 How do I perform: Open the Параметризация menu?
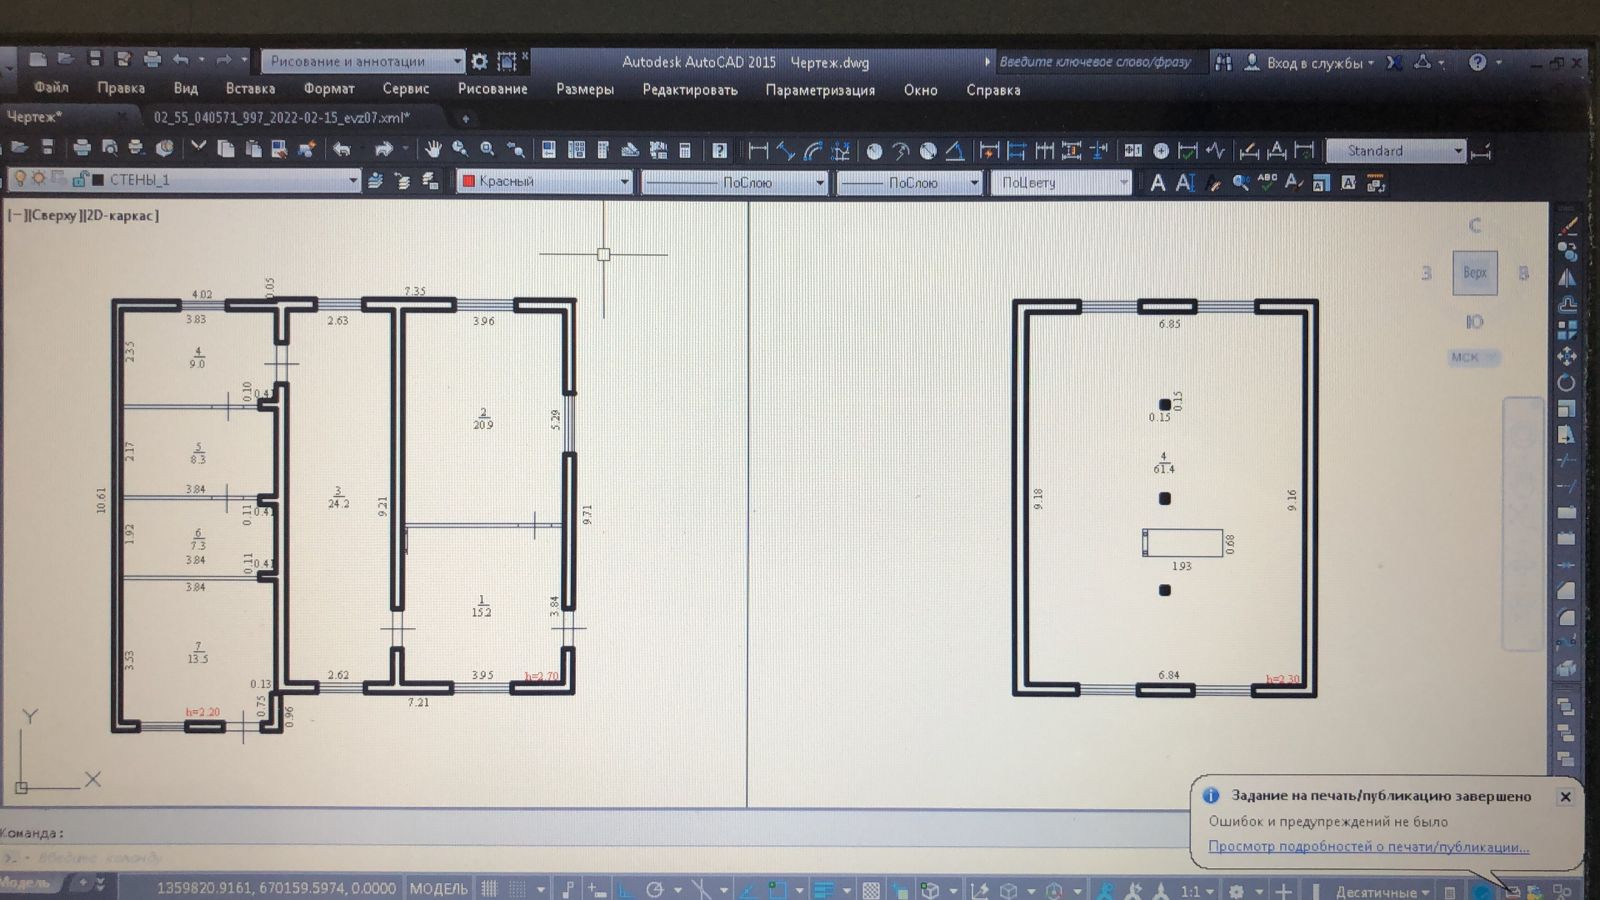pos(820,90)
